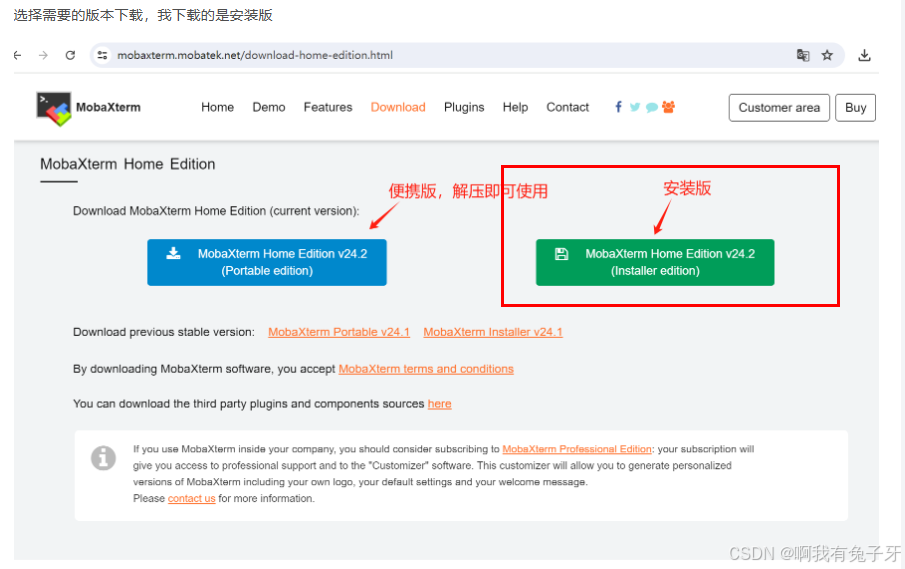
Task: Open browser downloads icon
Action: click(864, 55)
